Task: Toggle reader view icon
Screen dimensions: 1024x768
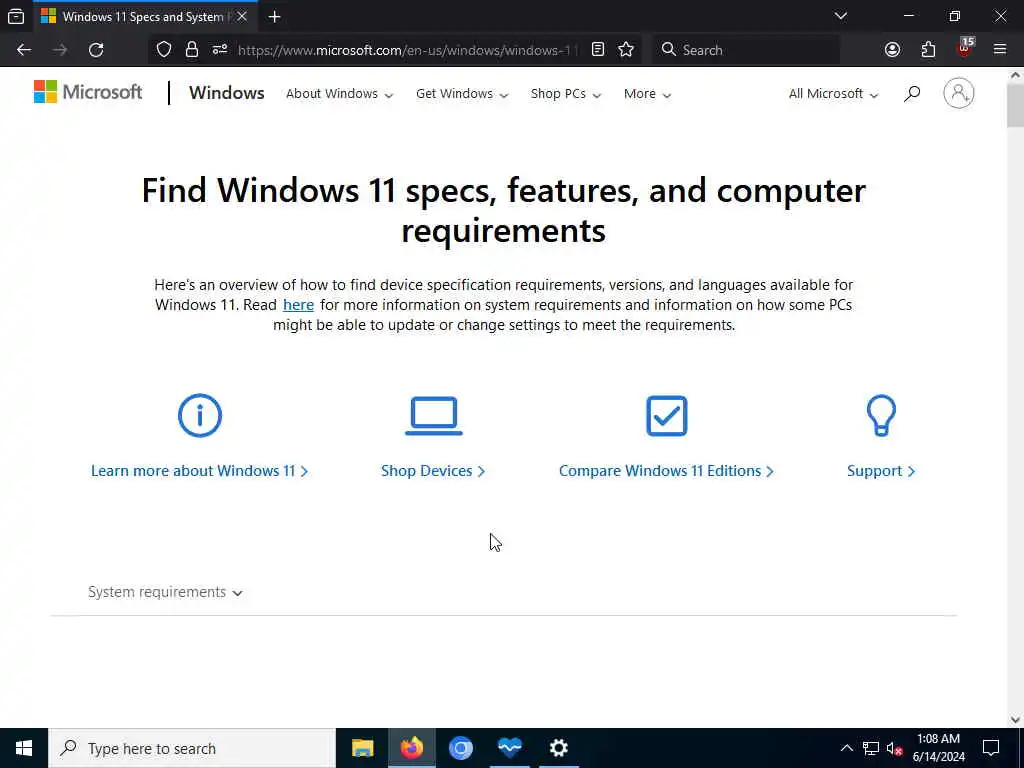Action: coord(598,50)
